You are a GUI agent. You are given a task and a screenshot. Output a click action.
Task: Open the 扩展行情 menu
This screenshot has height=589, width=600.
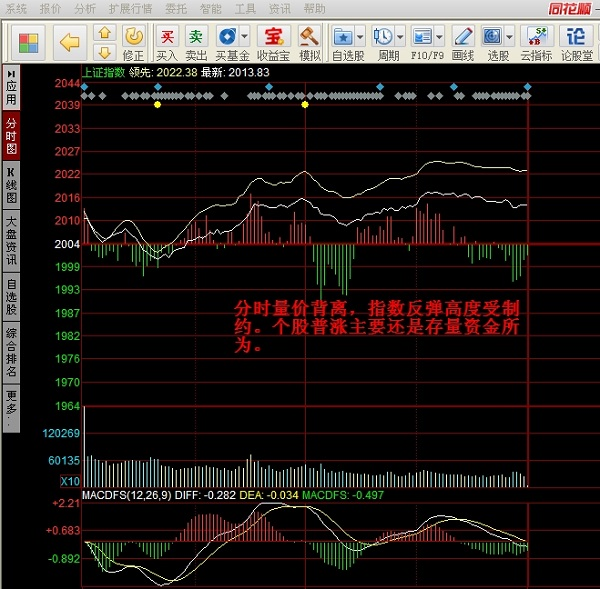point(130,9)
